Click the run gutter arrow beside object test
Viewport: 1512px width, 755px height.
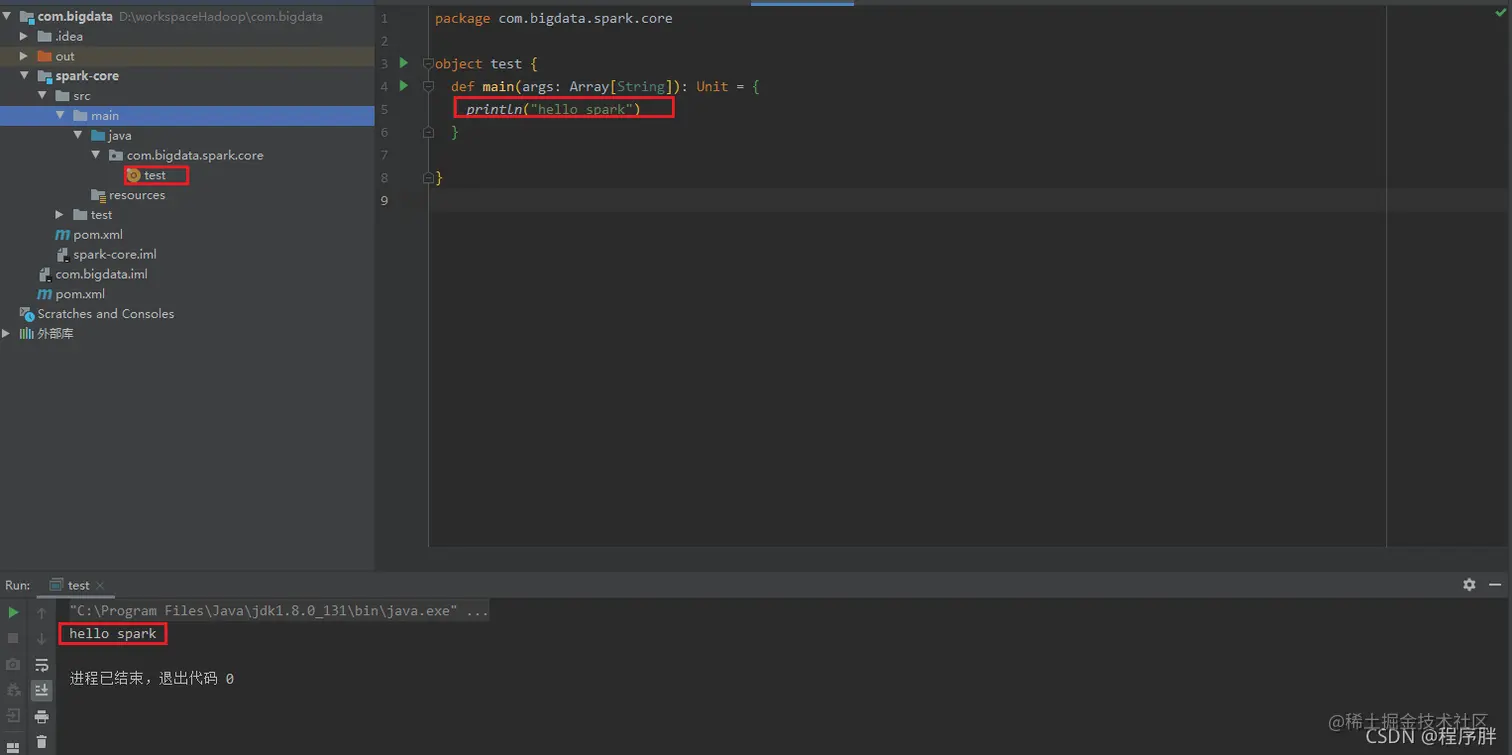404,63
